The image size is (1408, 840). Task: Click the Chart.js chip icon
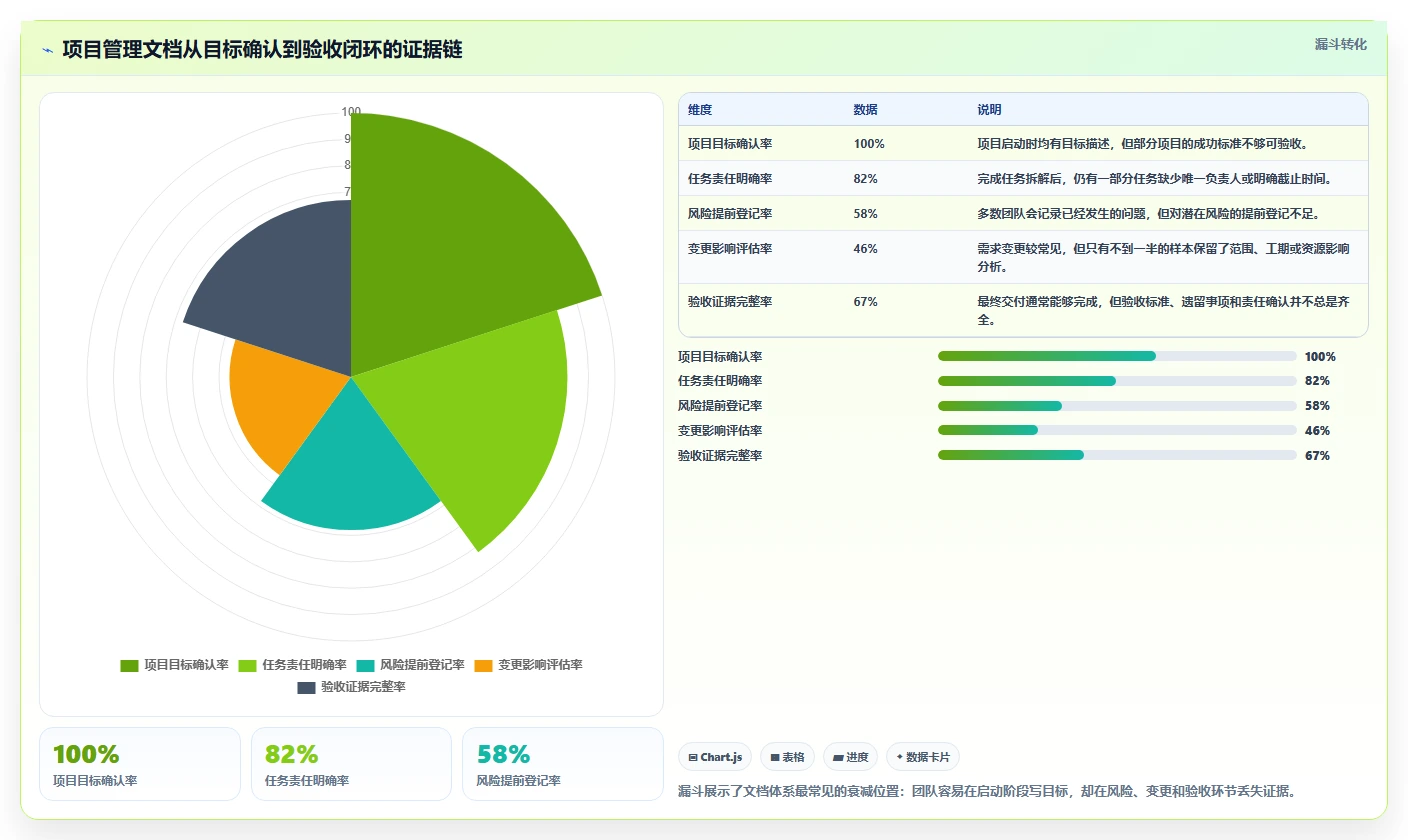[692, 758]
